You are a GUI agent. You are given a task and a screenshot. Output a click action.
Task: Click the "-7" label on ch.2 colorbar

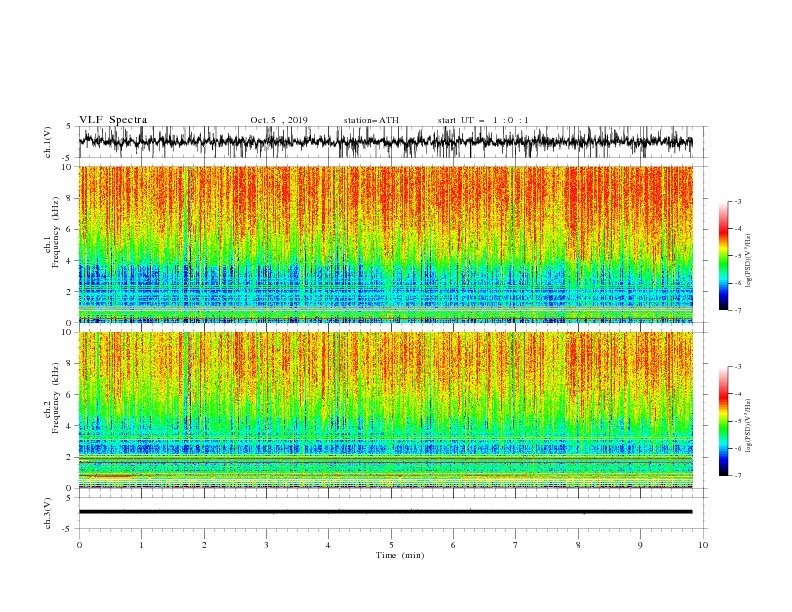point(737,476)
